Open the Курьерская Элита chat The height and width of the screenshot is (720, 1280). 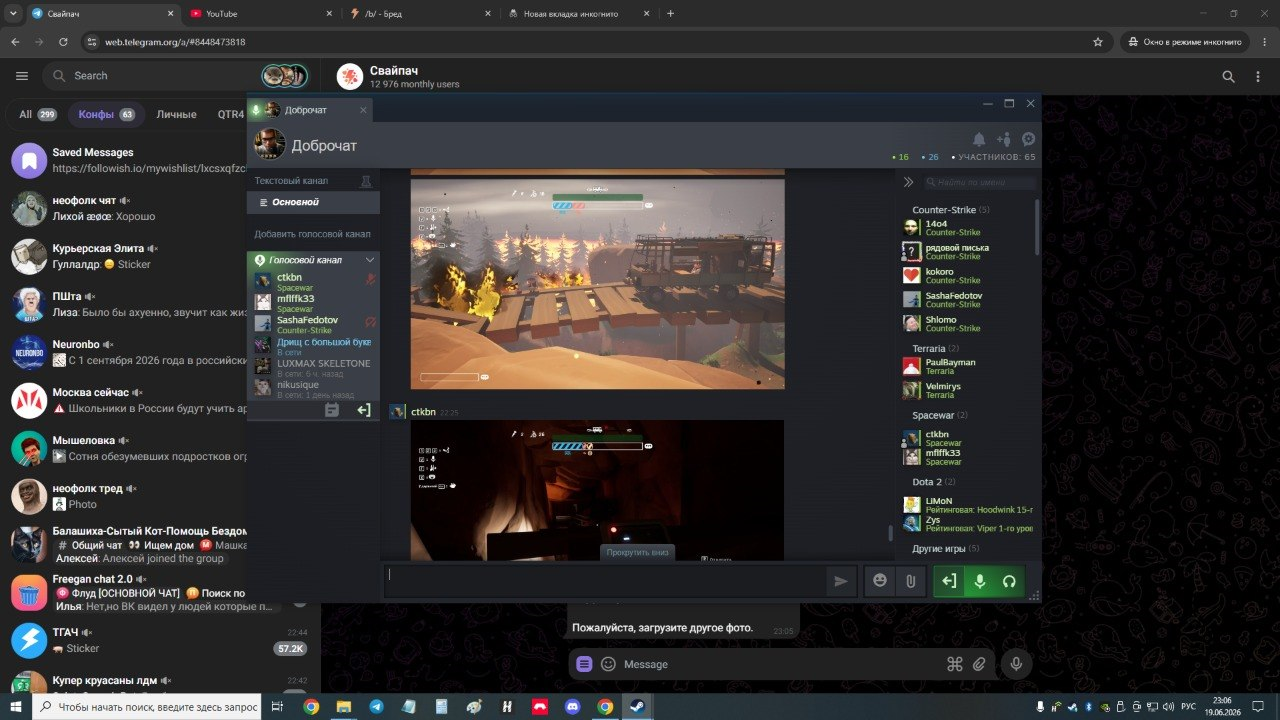(x=127, y=256)
